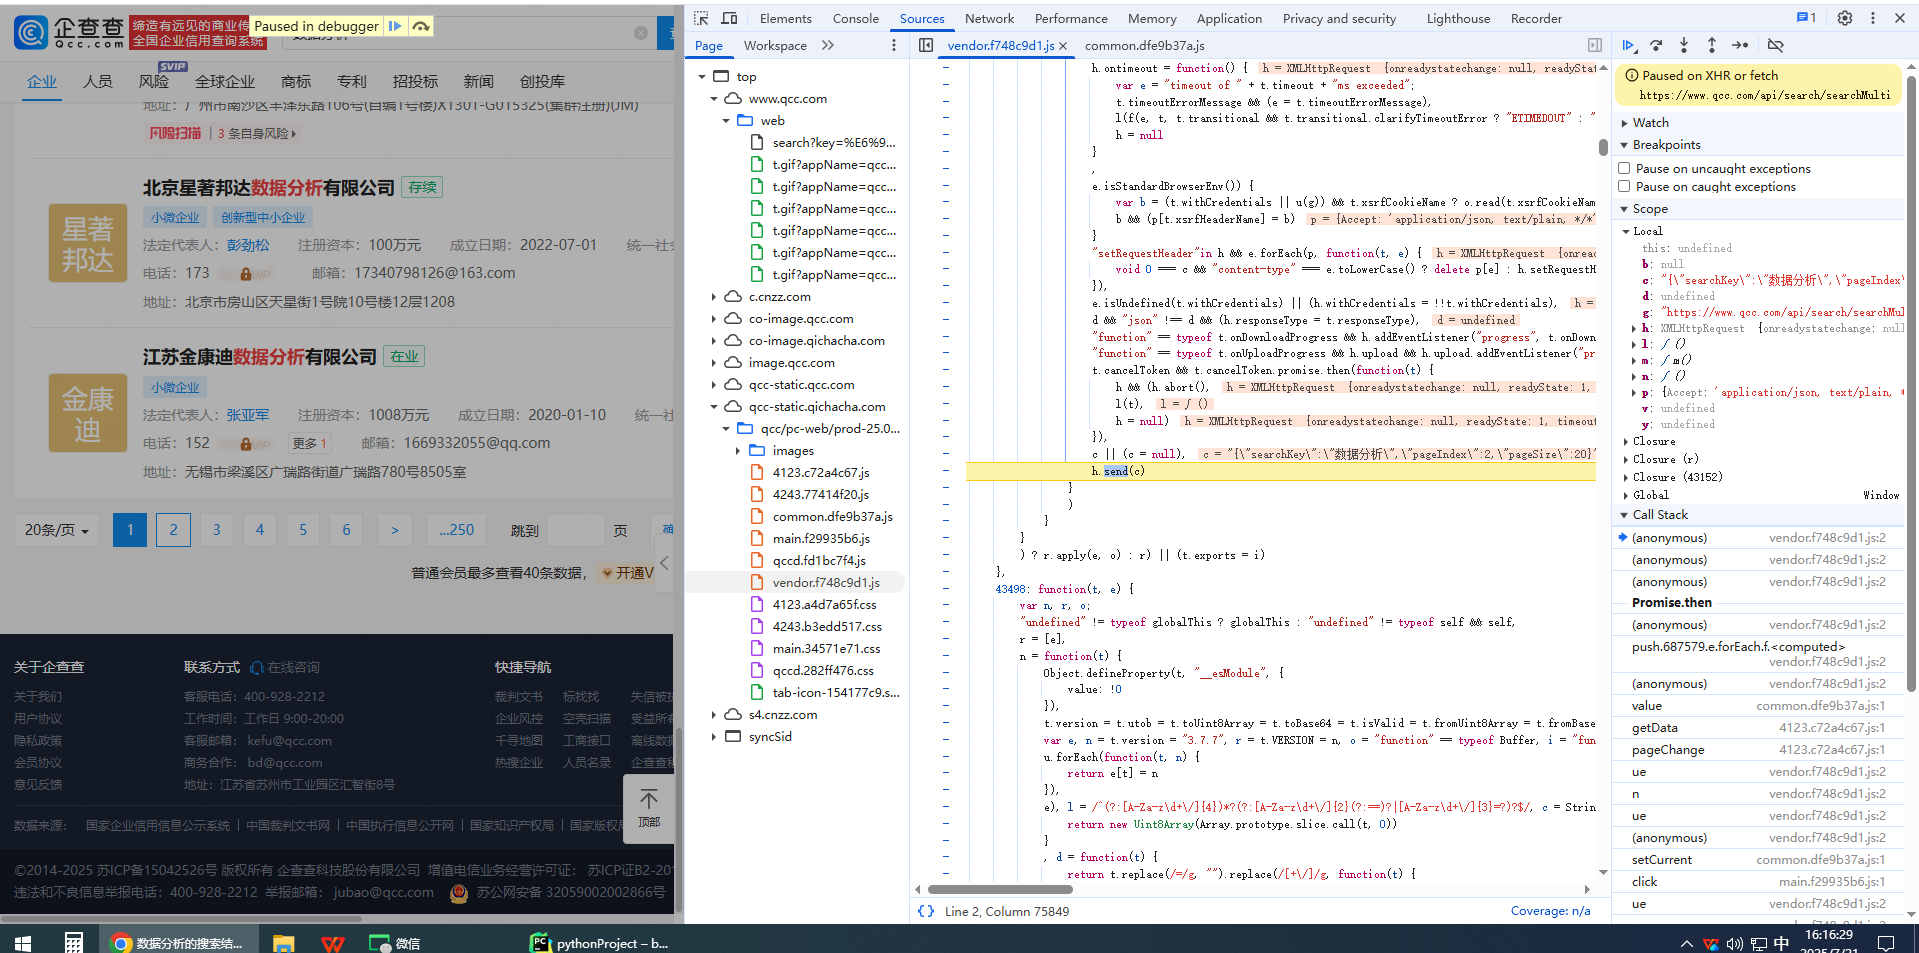The width and height of the screenshot is (1919, 953).
Task: Switch to the Network panel
Action: click(x=989, y=18)
